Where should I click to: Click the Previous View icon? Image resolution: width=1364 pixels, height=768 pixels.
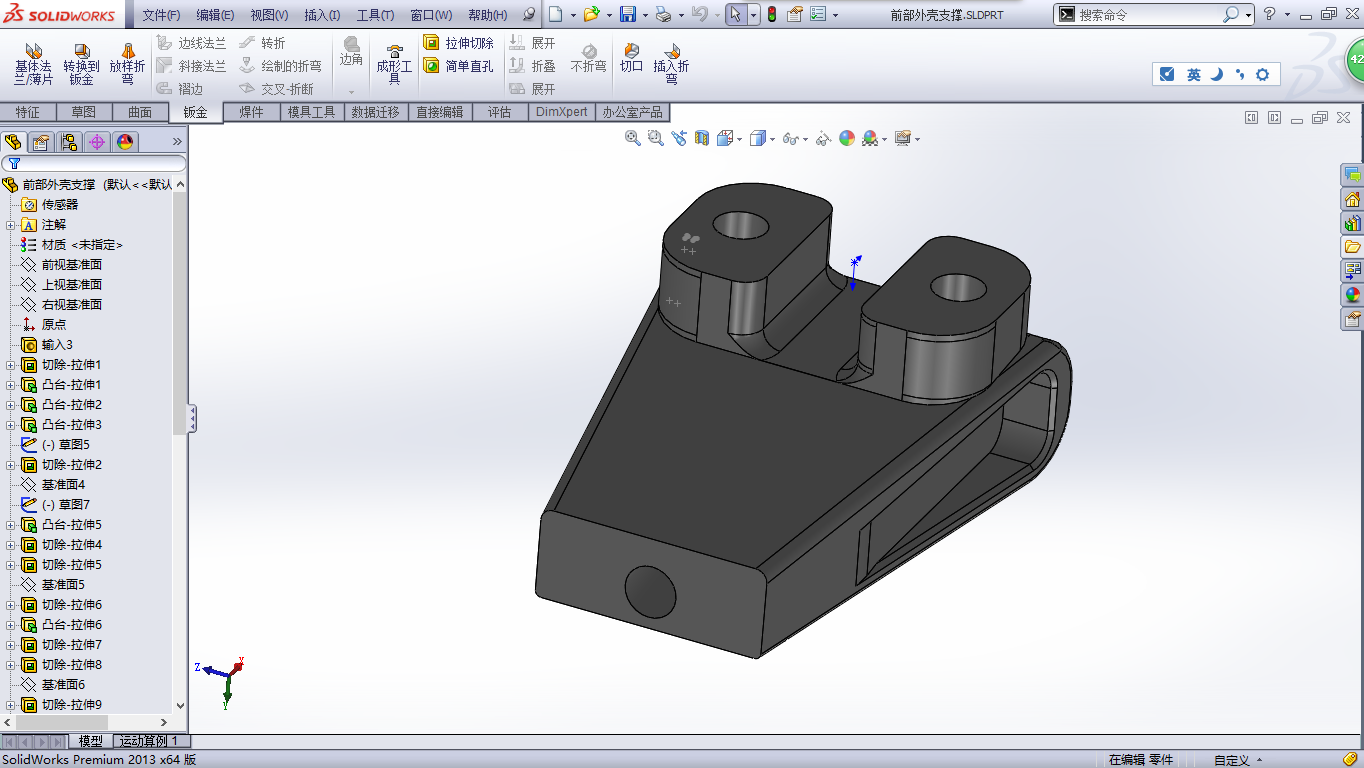pos(679,139)
